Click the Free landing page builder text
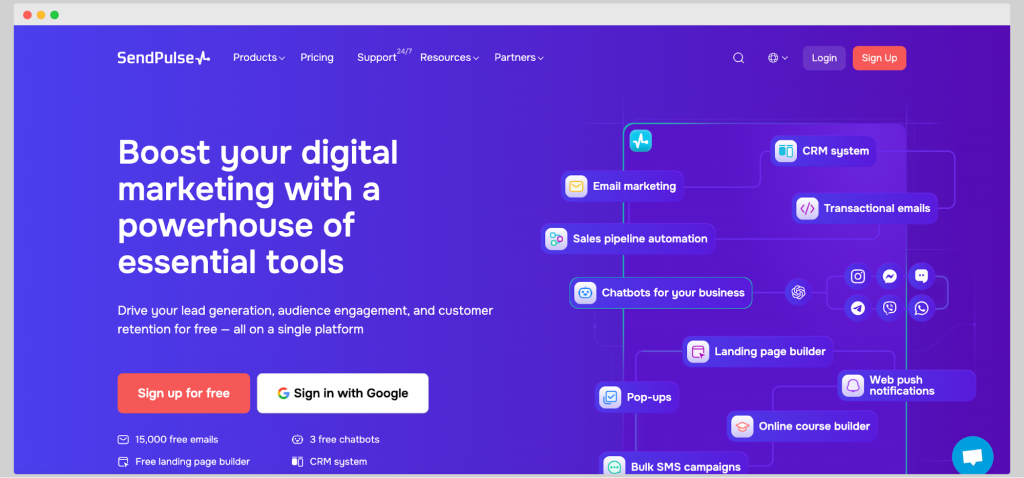Viewport: 1024px width, 478px height. pyautogui.click(x=193, y=462)
